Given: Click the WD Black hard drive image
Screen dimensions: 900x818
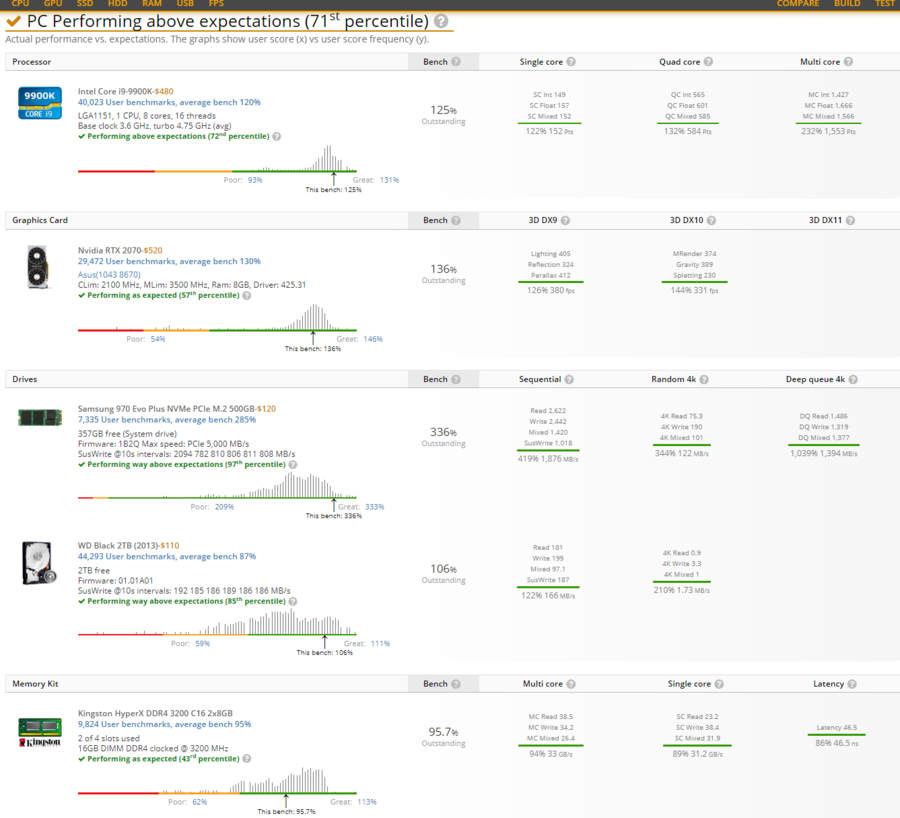Looking at the screenshot, I should 39,563.
